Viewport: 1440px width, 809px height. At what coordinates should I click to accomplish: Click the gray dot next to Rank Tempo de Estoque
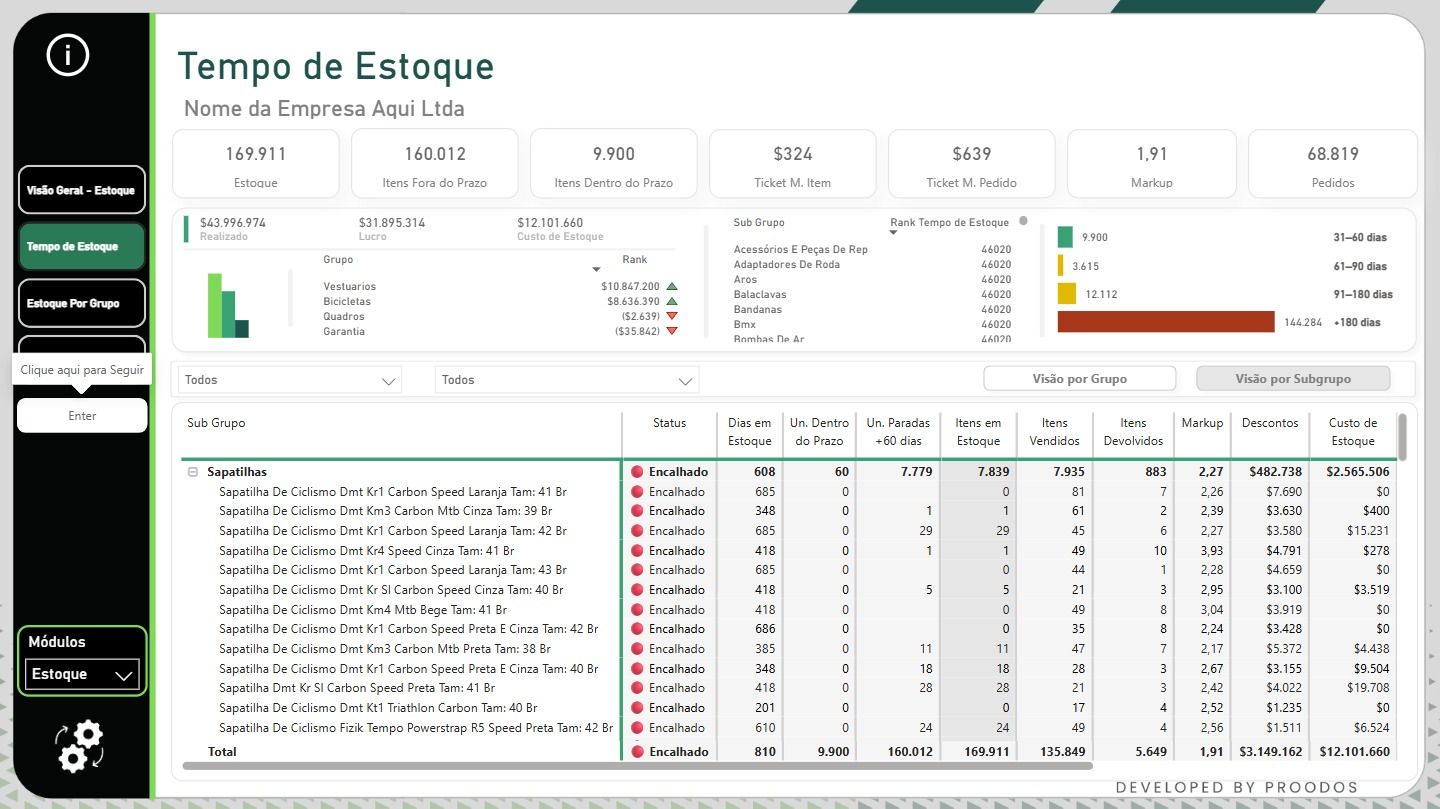tap(1023, 221)
